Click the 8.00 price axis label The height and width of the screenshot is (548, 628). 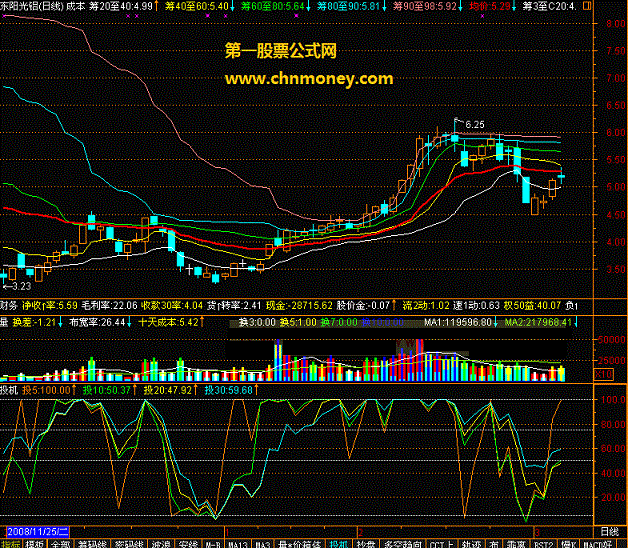point(615,24)
